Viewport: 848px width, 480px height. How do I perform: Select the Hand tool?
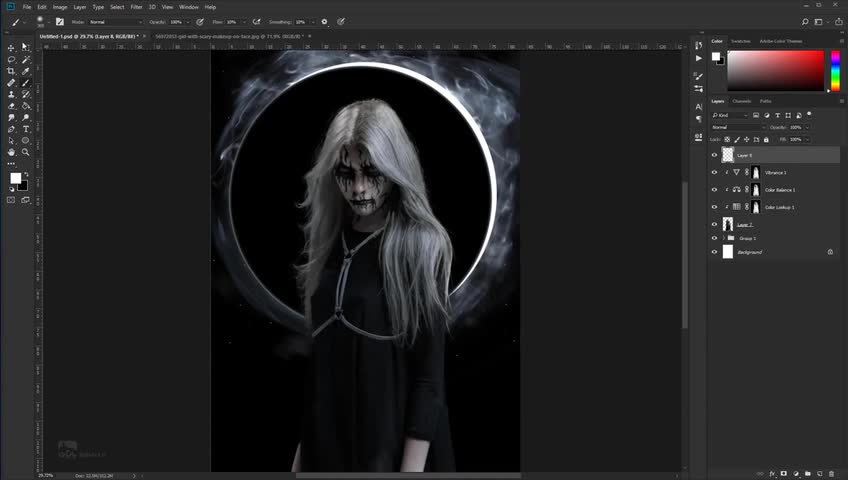[11, 152]
